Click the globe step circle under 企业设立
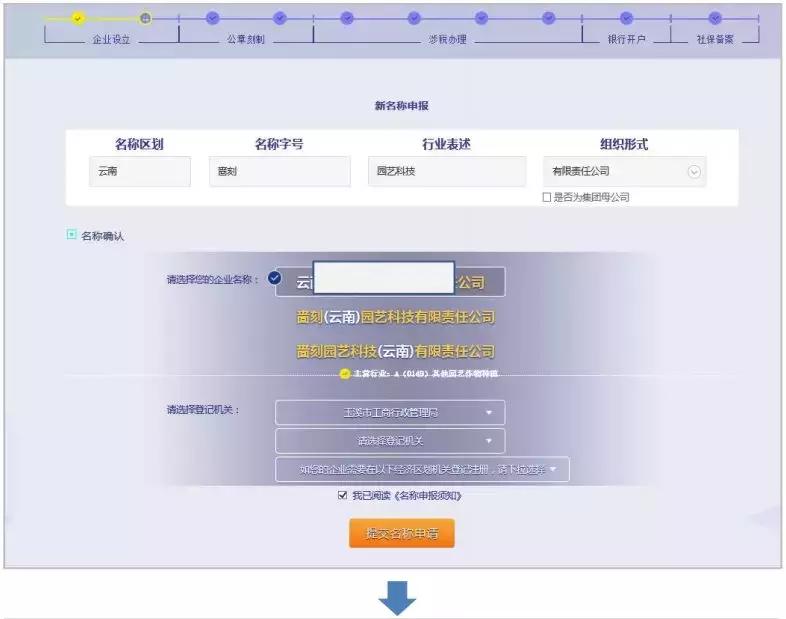 coord(145,19)
